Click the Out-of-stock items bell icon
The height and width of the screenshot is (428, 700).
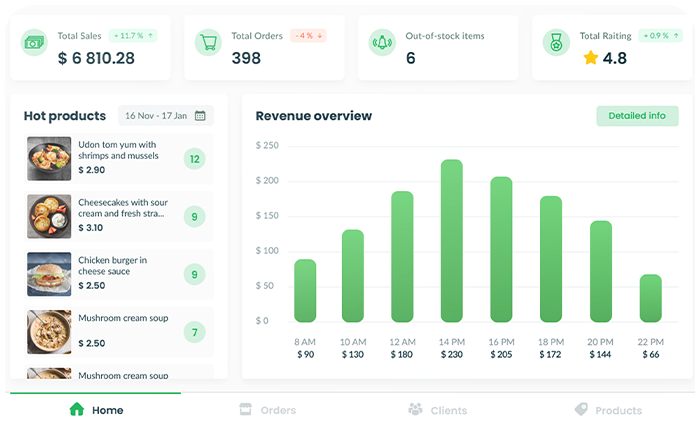point(383,43)
